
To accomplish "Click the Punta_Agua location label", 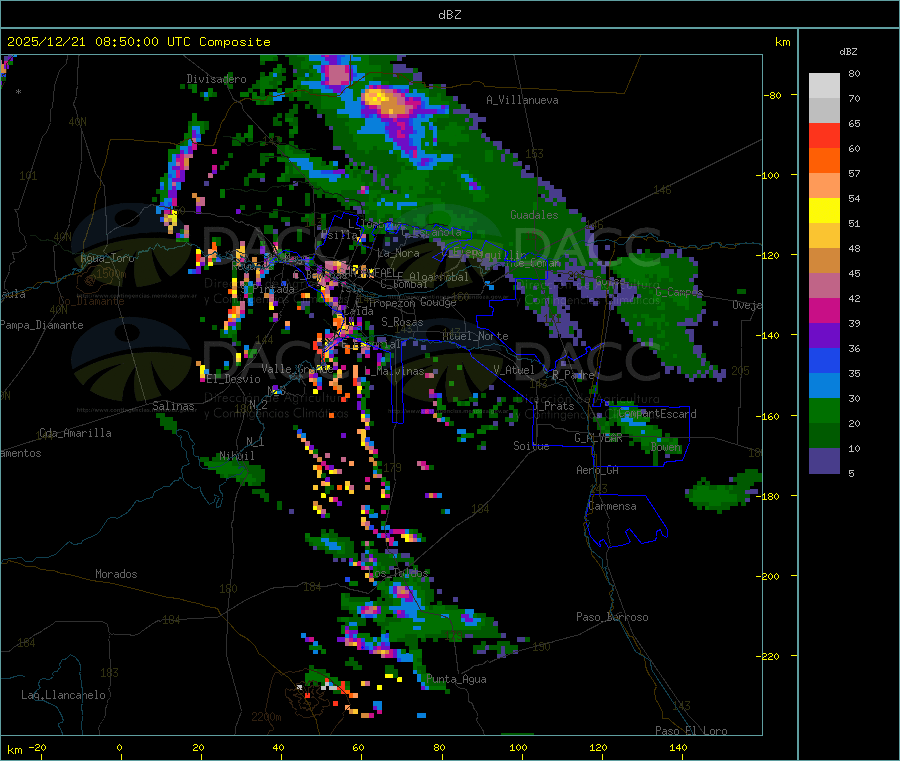I will click(456, 679).
